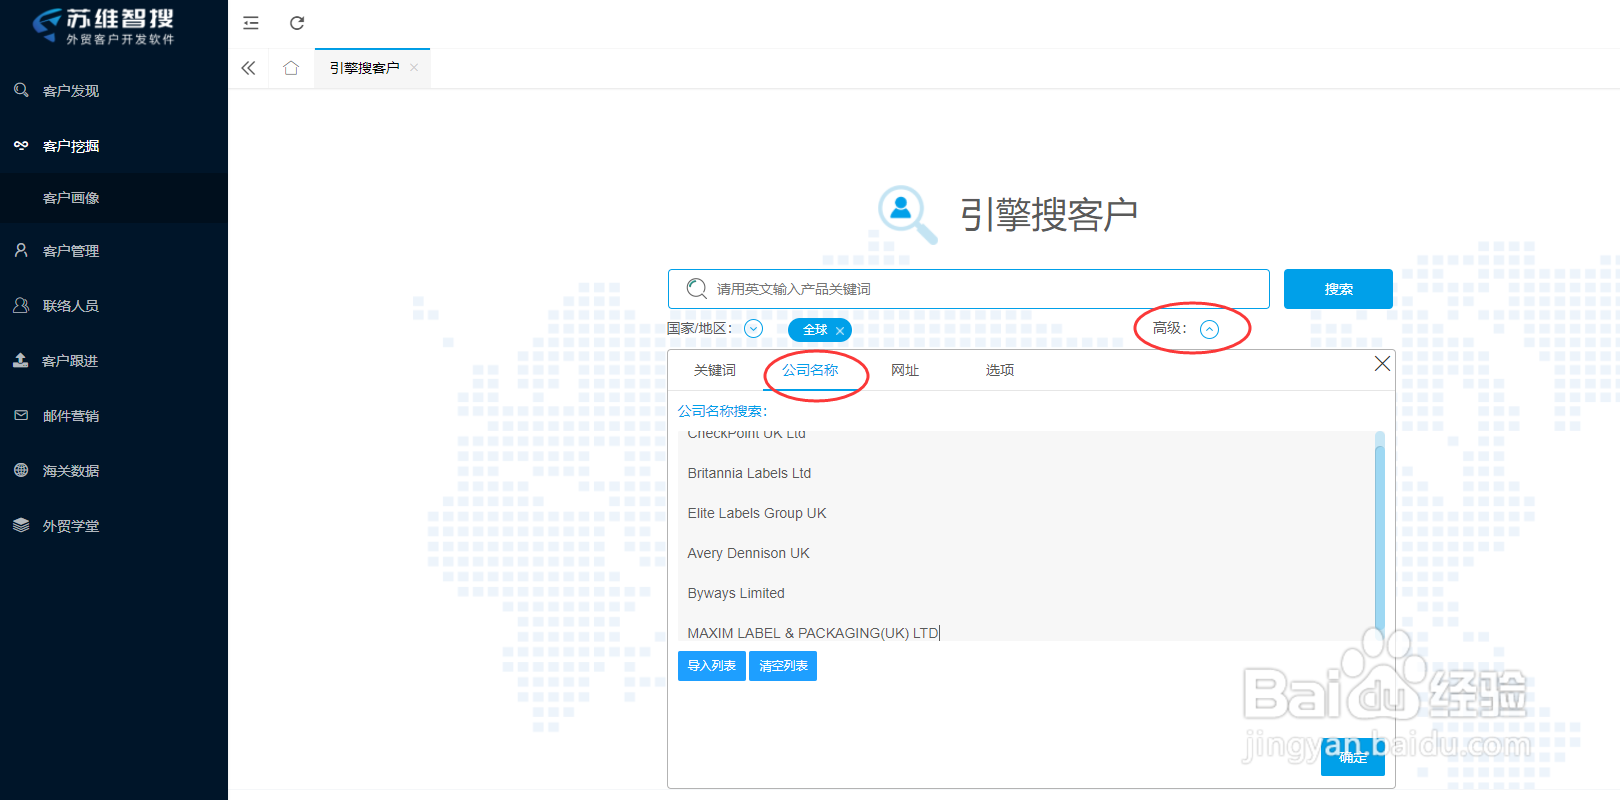Click the product keyword search field
1620x800 pixels.
[969, 289]
